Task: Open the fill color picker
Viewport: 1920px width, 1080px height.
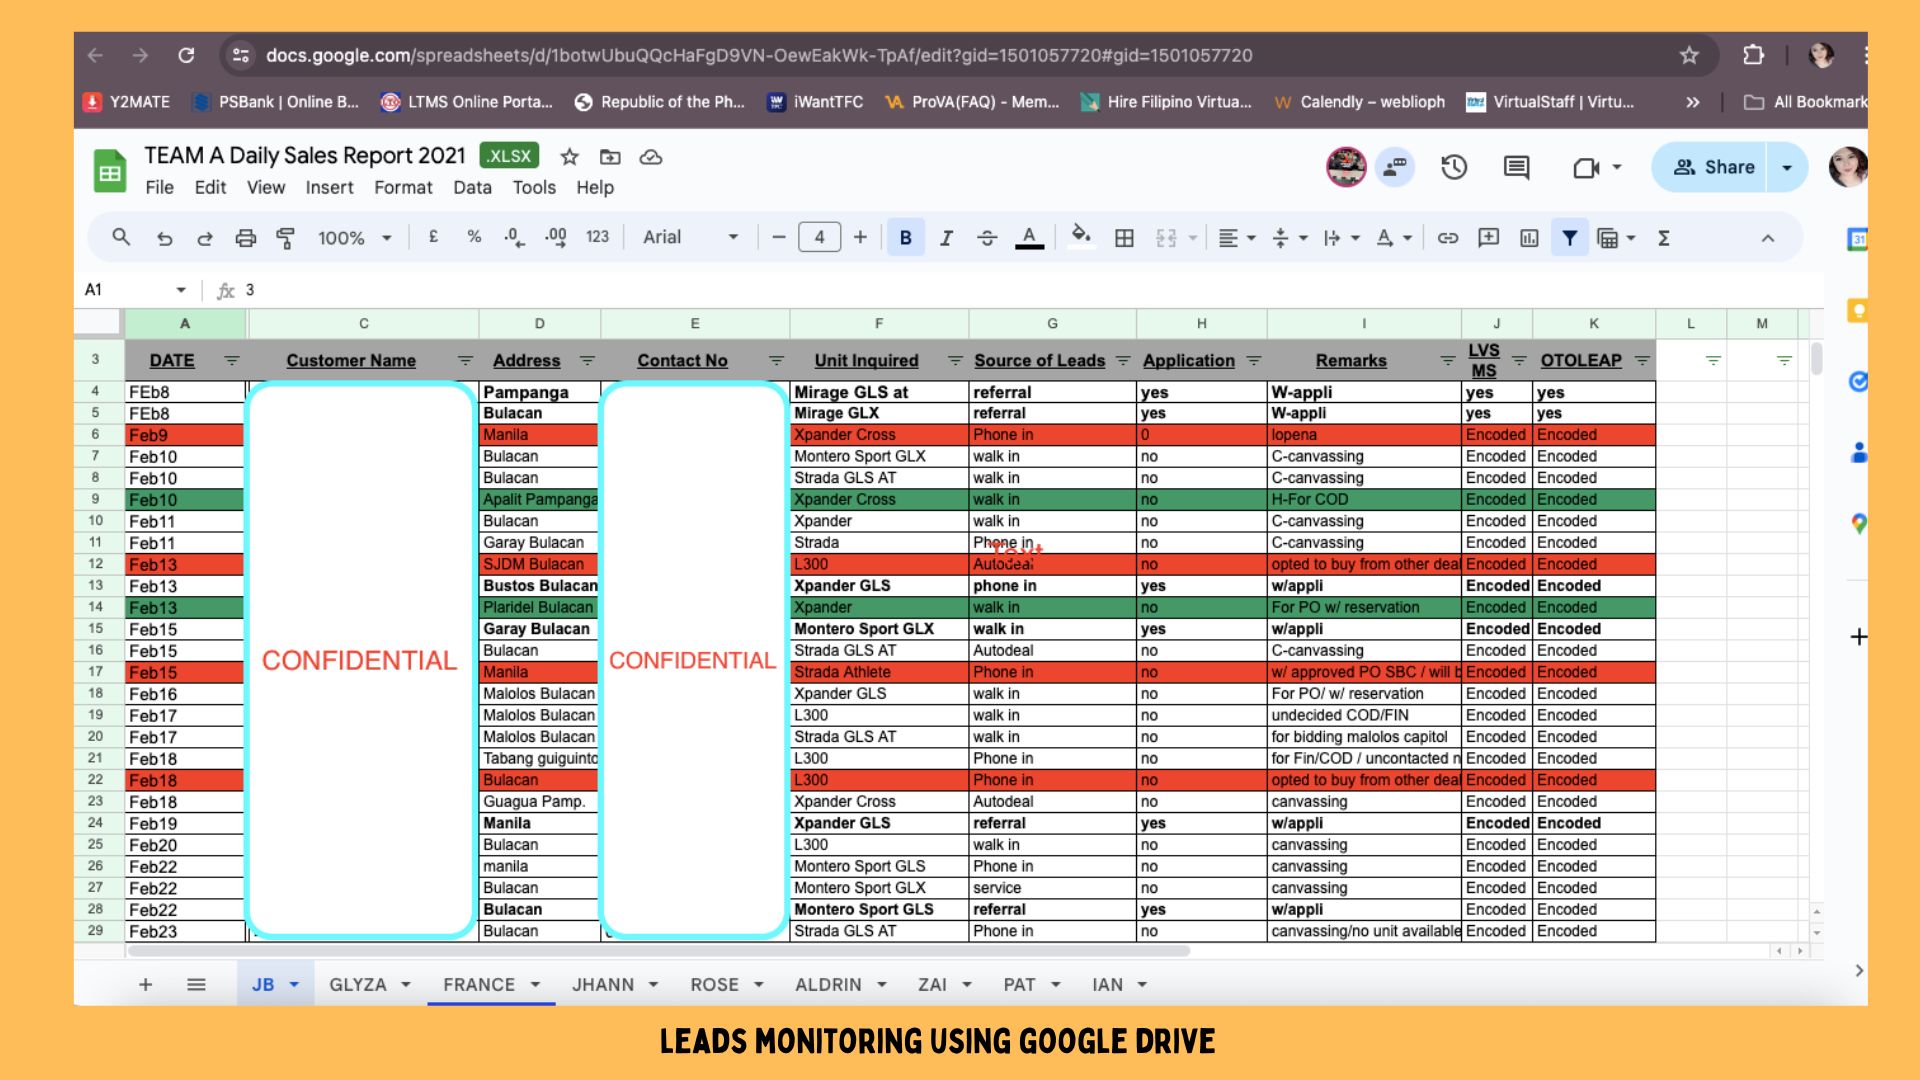Action: pos(1080,238)
